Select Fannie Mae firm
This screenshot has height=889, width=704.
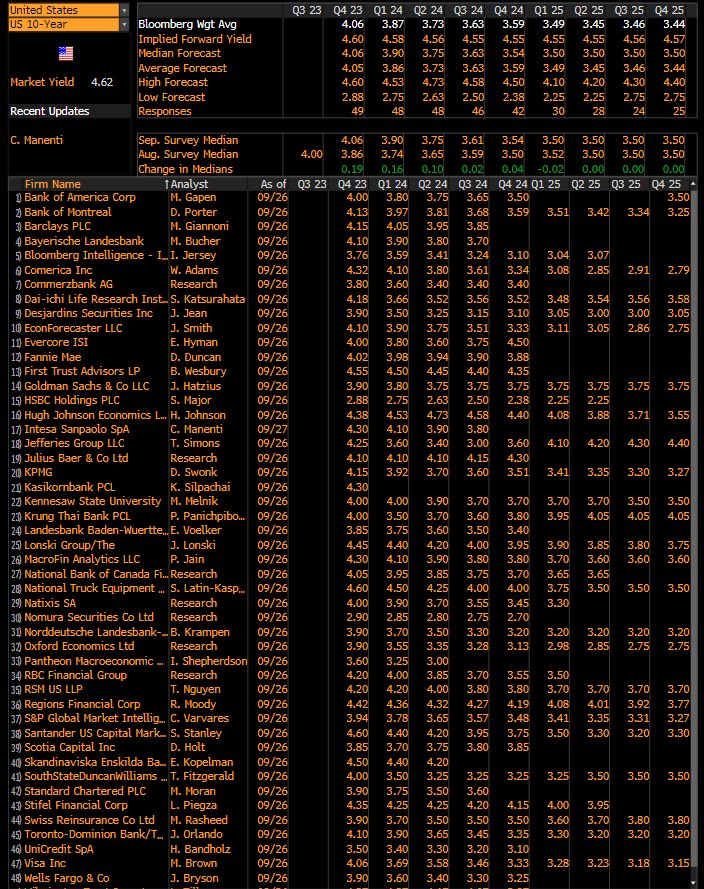click(x=53, y=357)
